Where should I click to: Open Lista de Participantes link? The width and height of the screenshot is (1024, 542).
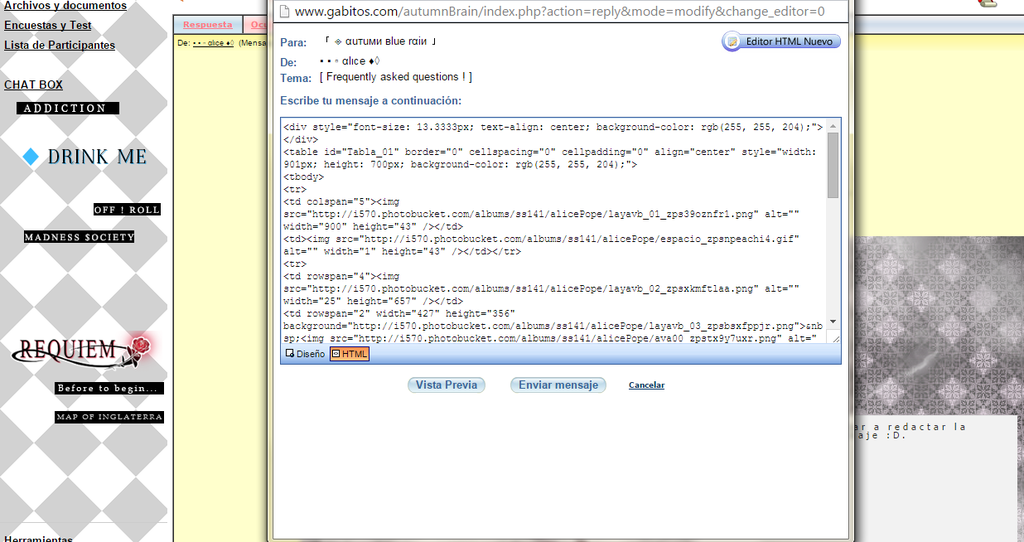pos(59,45)
